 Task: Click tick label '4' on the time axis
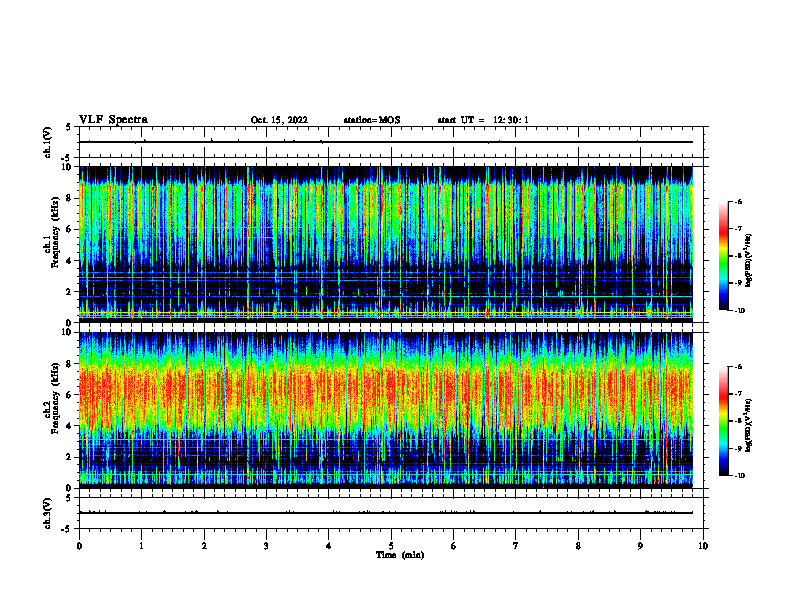329,546
